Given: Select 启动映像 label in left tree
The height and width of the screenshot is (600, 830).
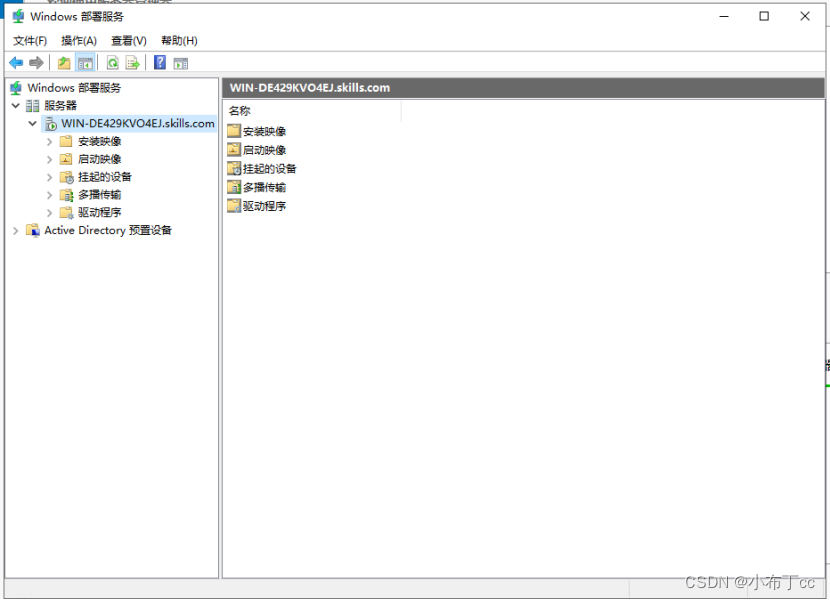Looking at the screenshot, I should pos(100,159).
